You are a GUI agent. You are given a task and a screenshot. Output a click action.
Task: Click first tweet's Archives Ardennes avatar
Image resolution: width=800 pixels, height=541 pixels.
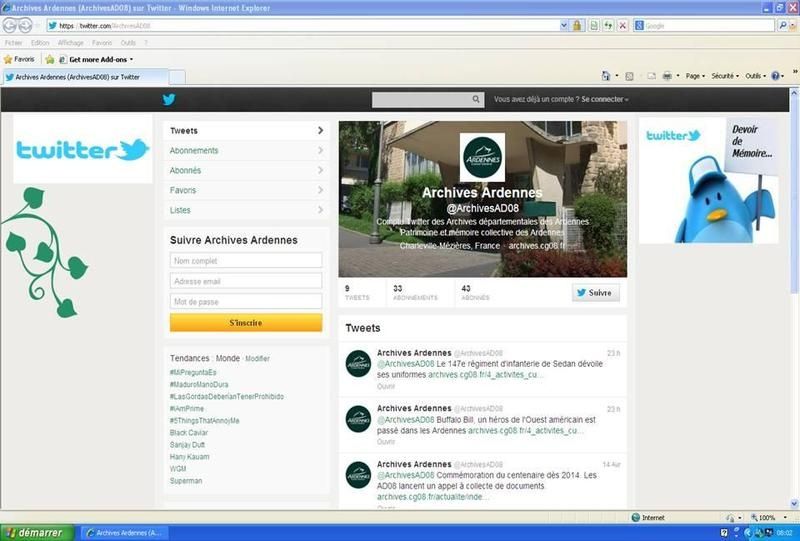pos(359,364)
